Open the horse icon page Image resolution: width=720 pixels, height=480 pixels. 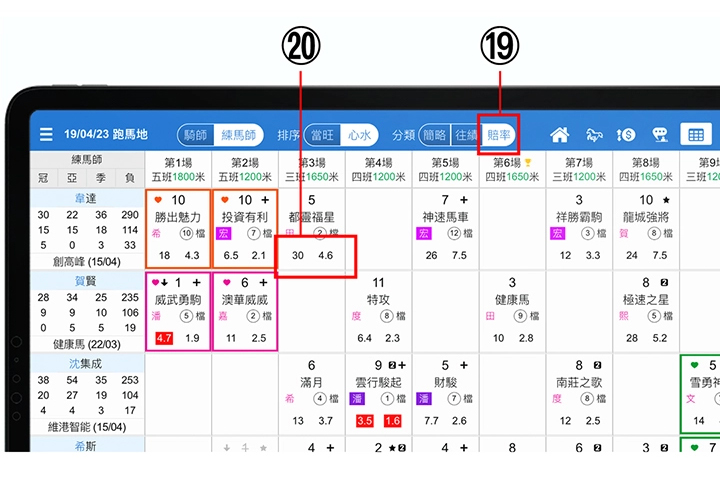point(594,135)
